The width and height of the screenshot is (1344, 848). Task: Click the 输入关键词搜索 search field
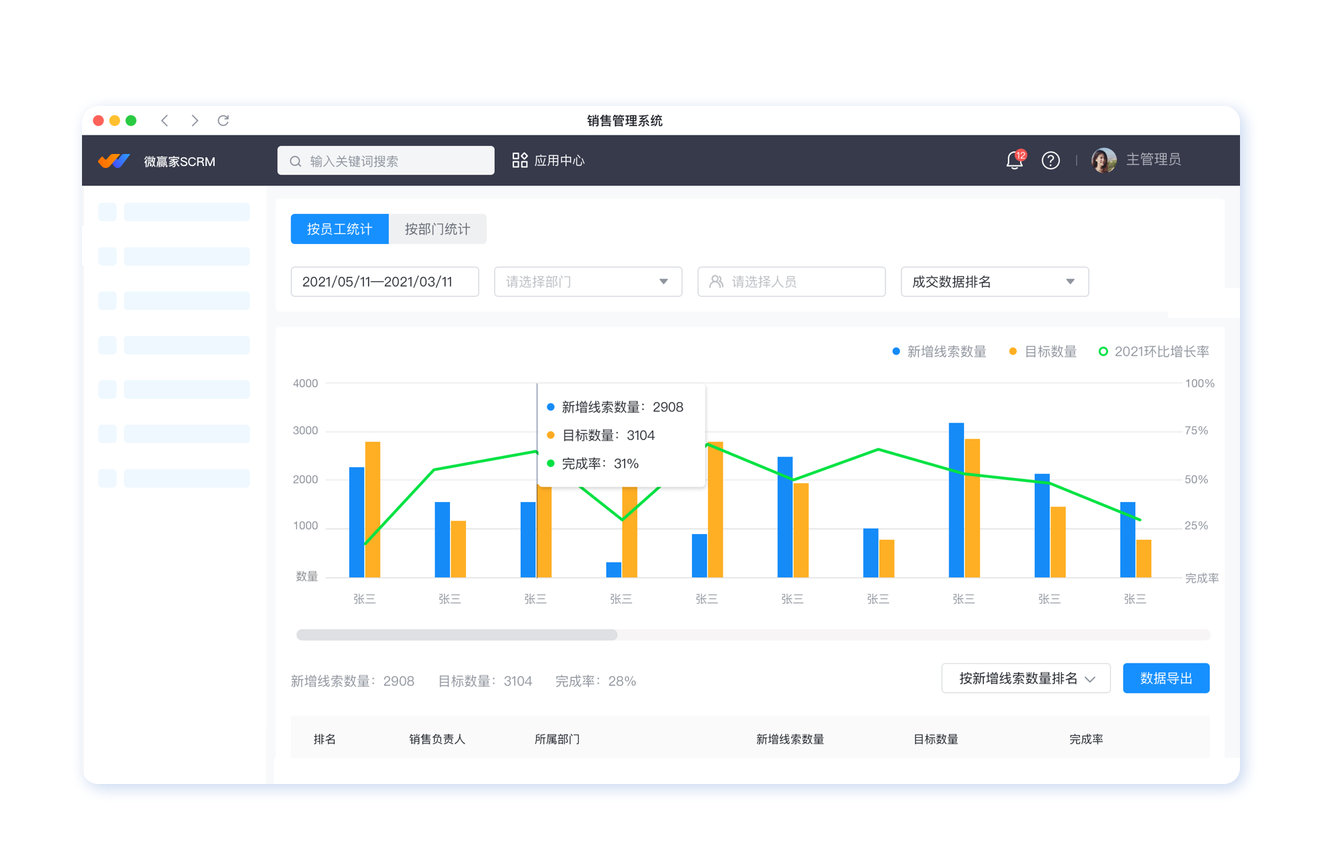(x=386, y=161)
